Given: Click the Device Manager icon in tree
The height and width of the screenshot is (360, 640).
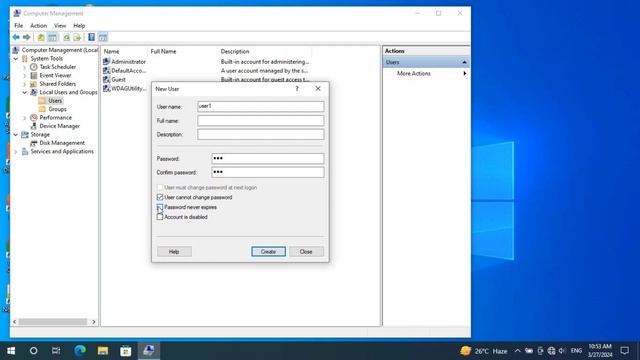Looking at the screenshot, I should pyautogui.click(x=34, y=126).
